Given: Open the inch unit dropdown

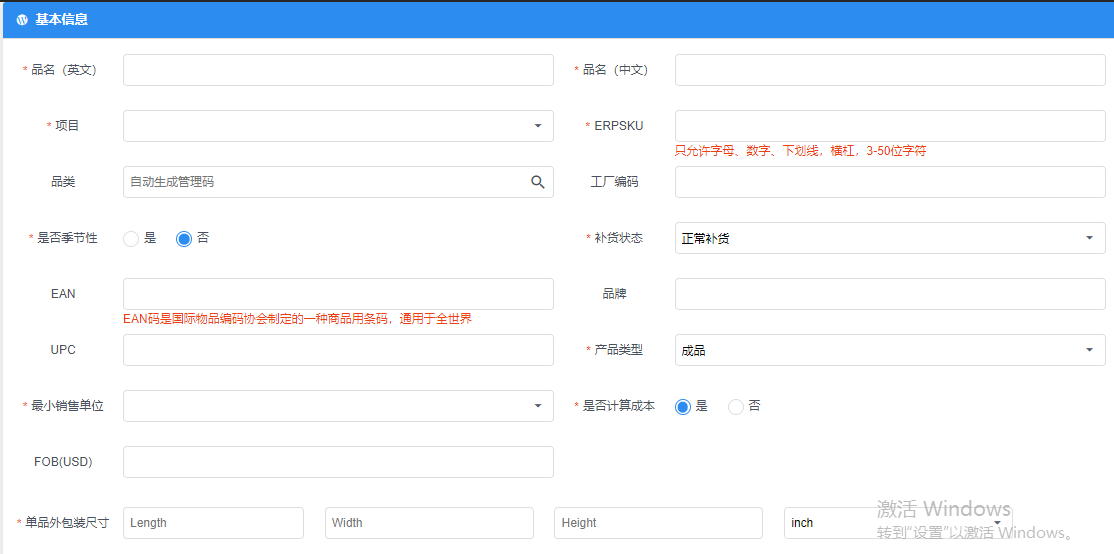Looking at the screenshot, I should coord(898,523).
